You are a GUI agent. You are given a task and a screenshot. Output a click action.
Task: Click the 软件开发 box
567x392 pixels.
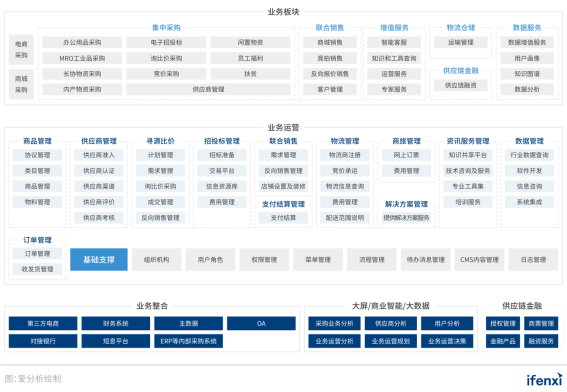click(x=529, y=171)
